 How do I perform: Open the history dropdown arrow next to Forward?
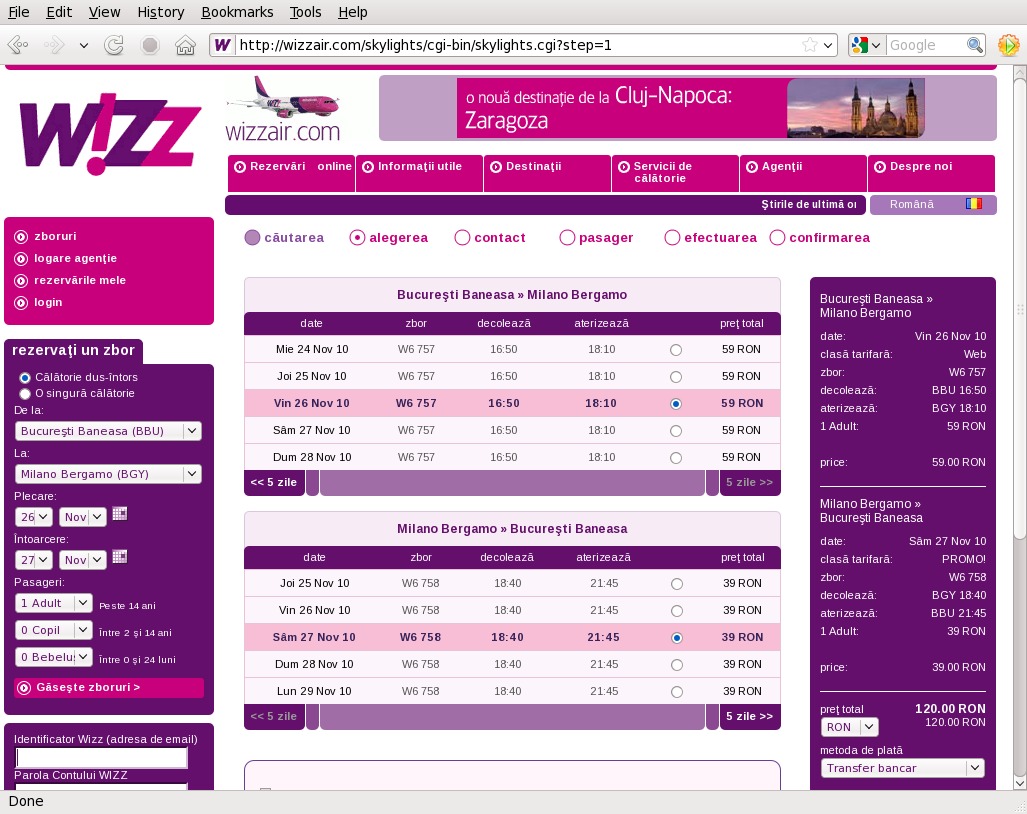[84, 45]
